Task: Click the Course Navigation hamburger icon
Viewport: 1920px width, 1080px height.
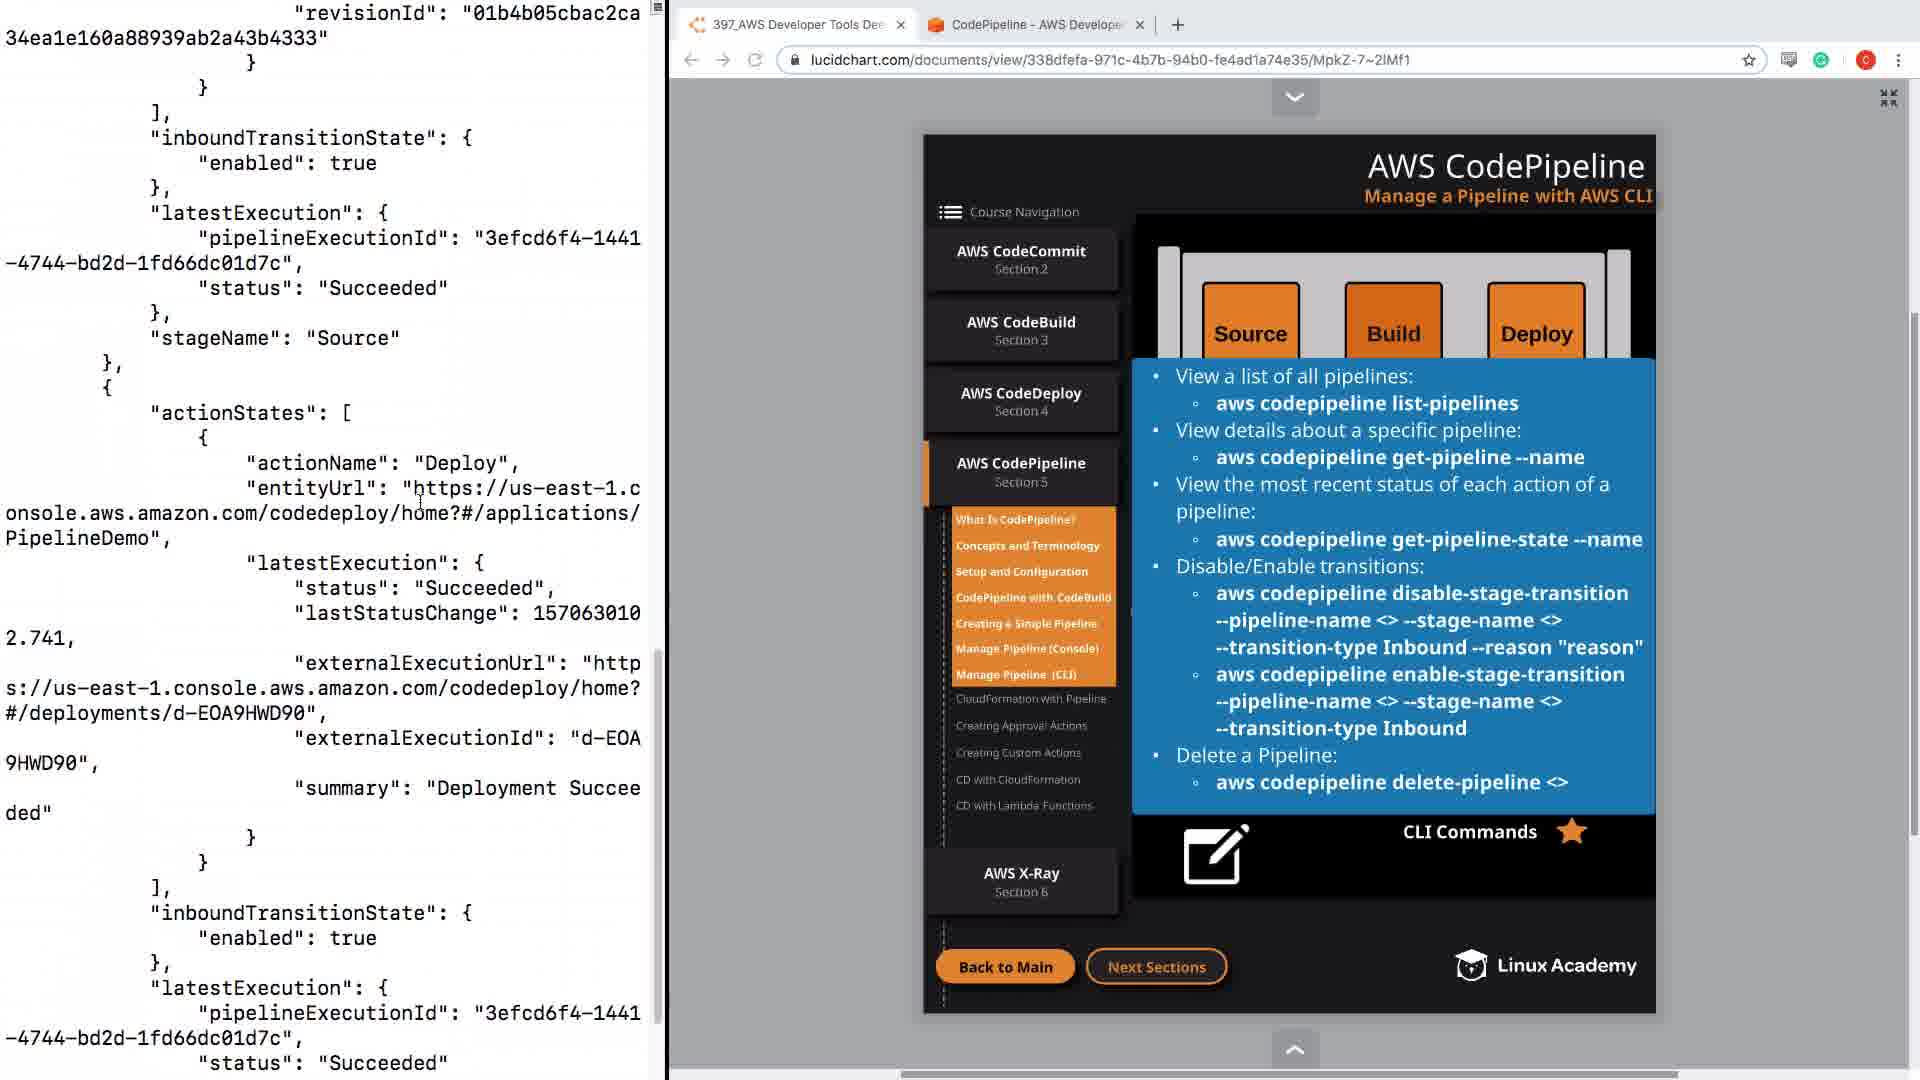Action: 950,212
